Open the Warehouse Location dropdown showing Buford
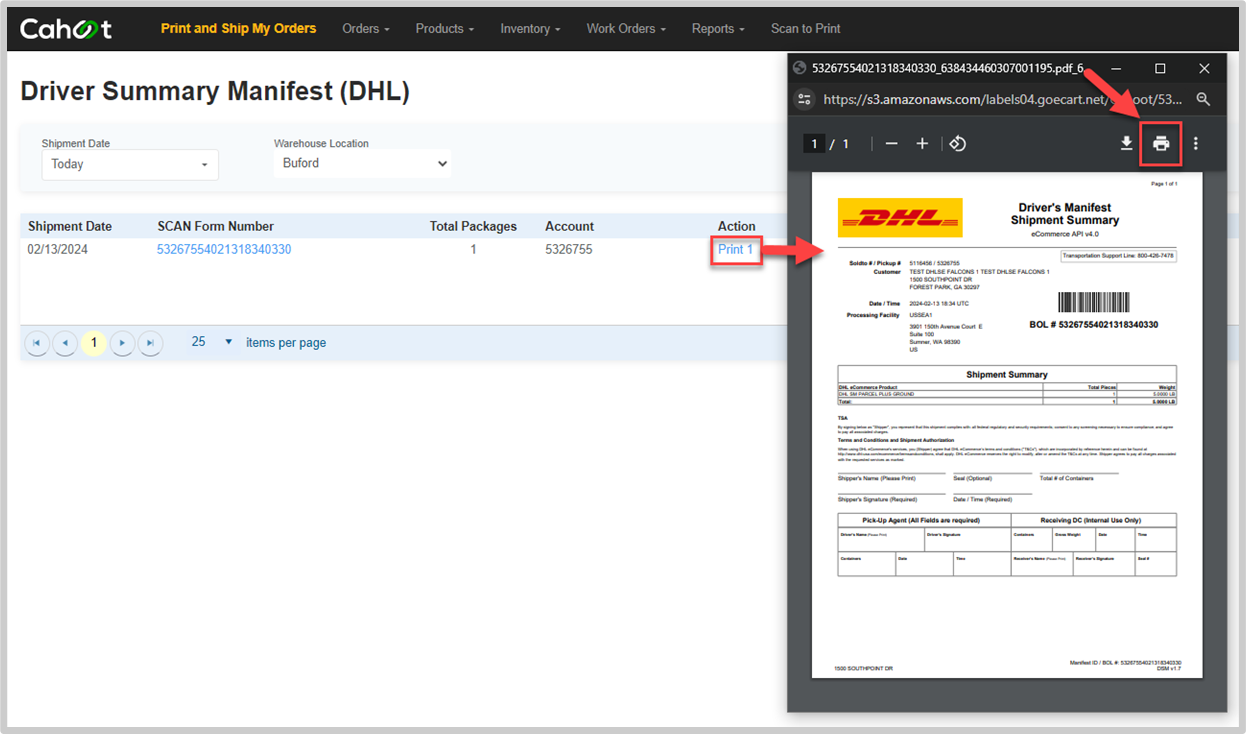 362,163
